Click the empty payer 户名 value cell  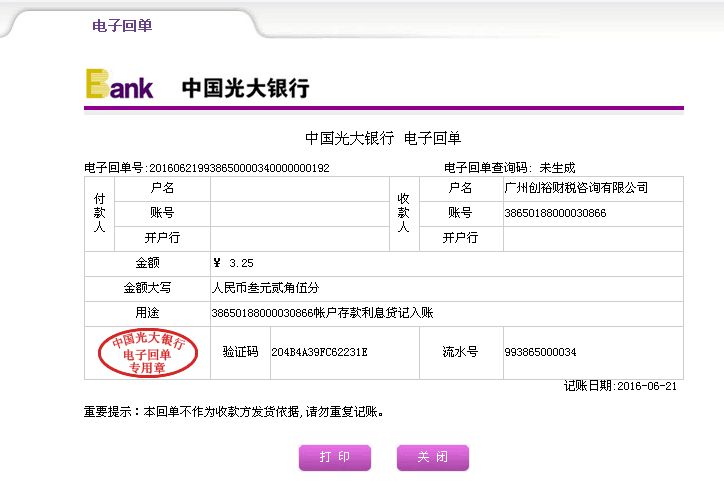[x=300, y=188]
